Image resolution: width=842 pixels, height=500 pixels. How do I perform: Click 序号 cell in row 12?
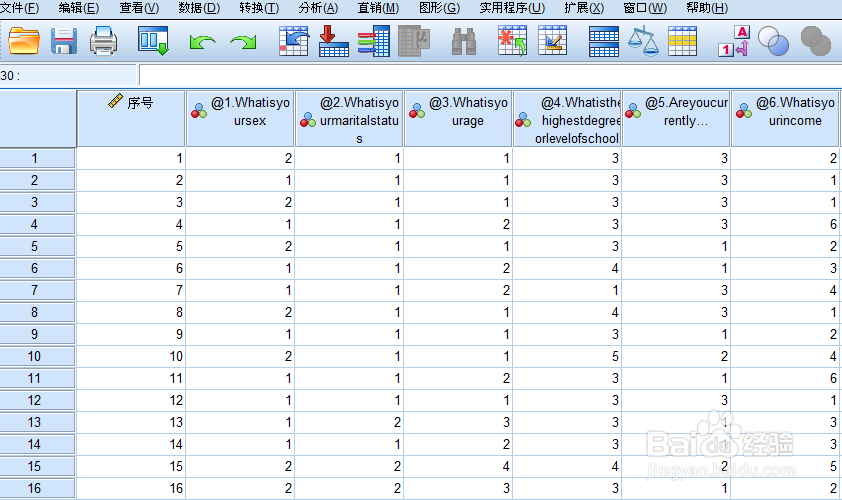(131, 401)
